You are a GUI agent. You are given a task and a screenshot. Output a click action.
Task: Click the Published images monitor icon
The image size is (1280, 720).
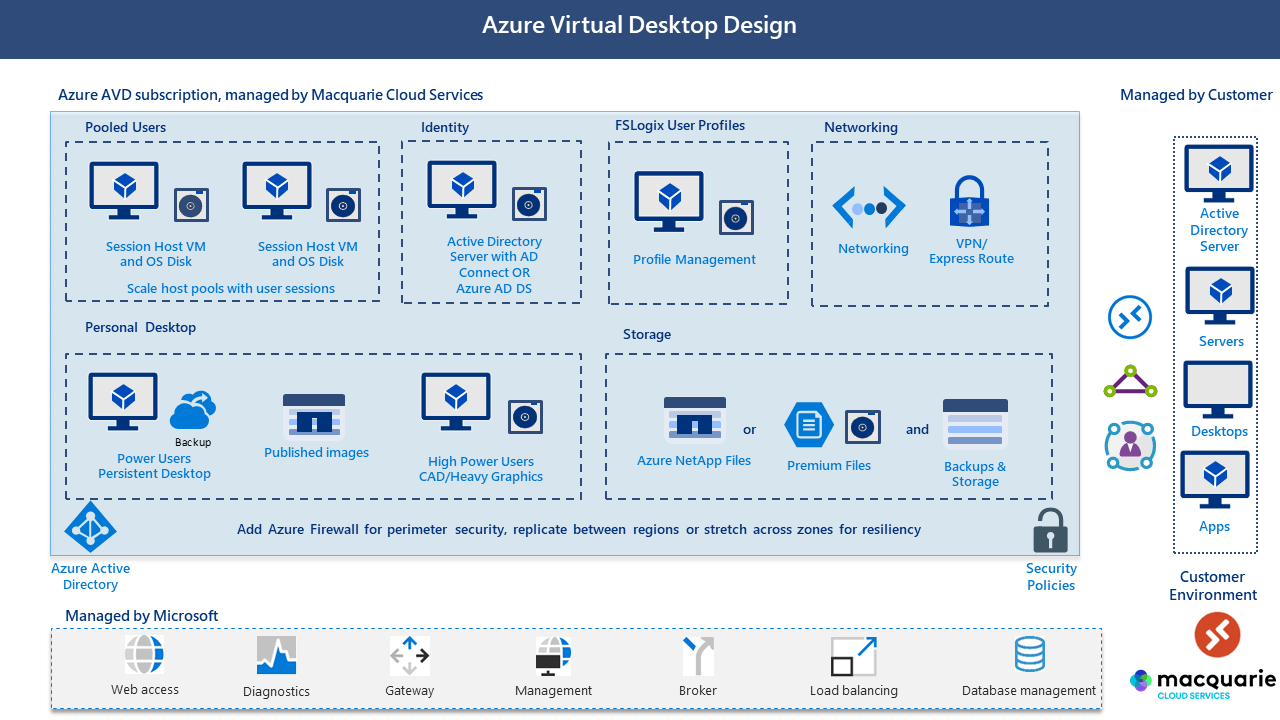click(315, 415)
